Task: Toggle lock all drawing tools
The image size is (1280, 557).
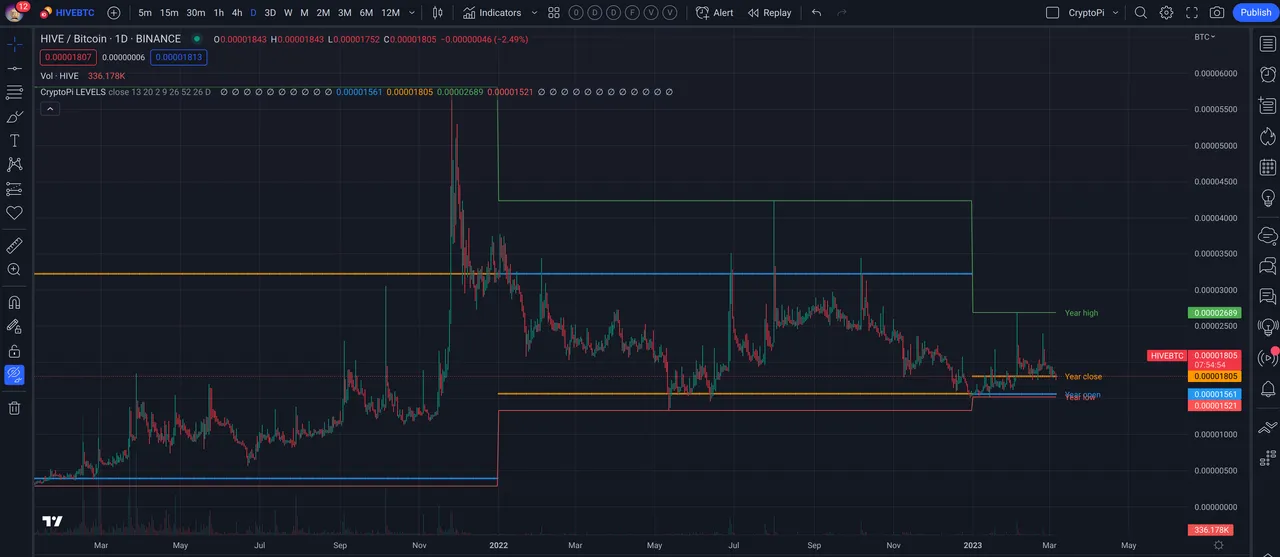Action: tap(14, 351)
